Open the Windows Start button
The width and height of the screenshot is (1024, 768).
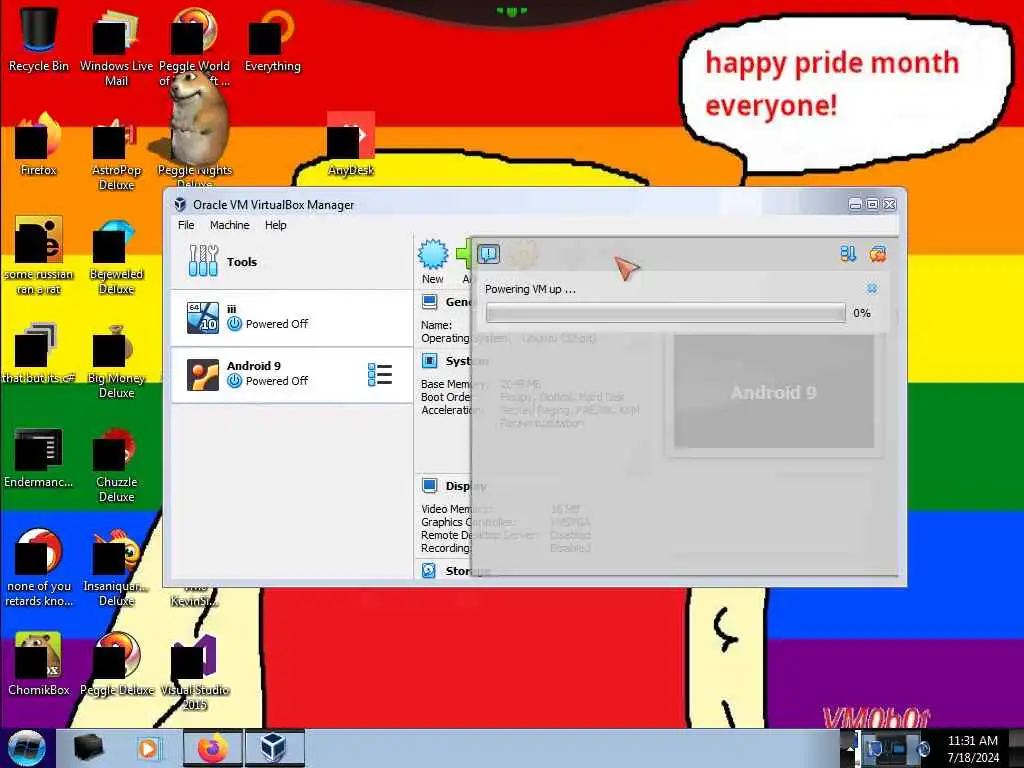[26, 748]
